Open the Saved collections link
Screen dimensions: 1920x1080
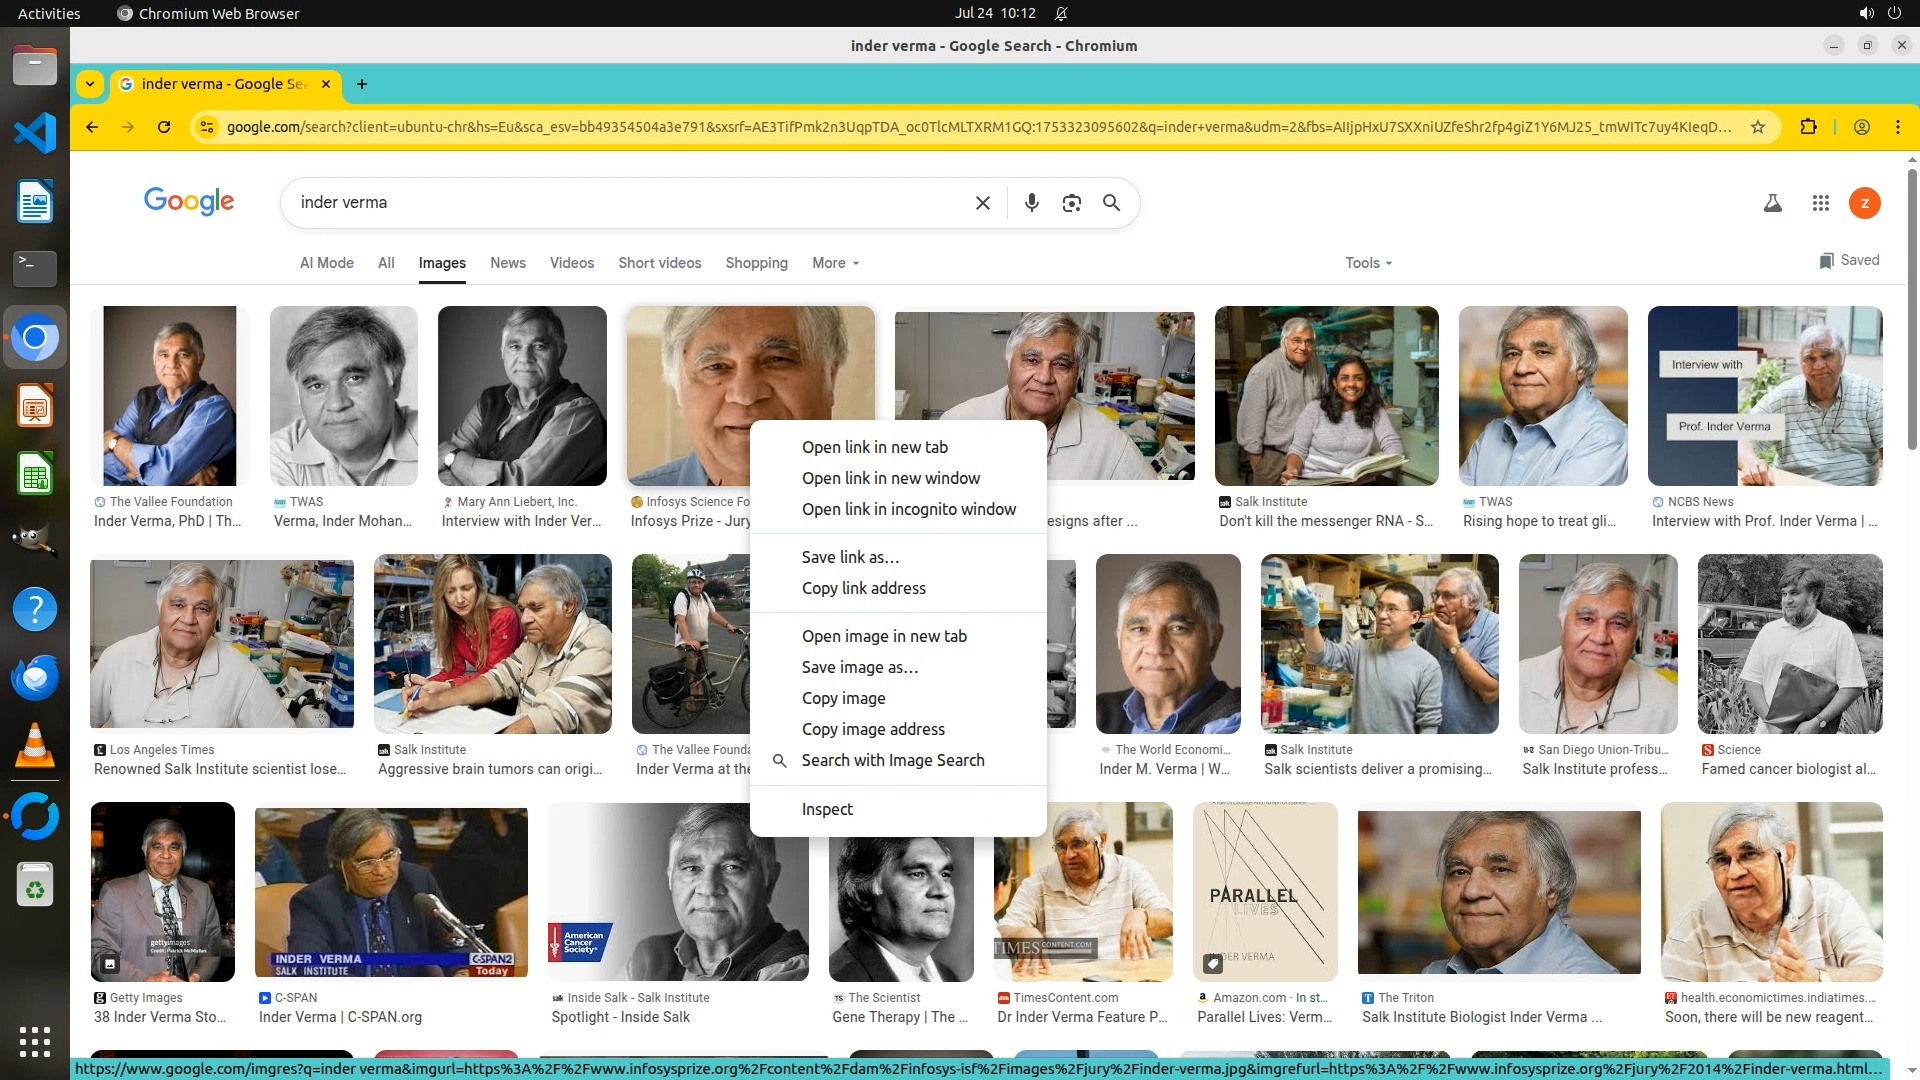[x=1849, y=260]
